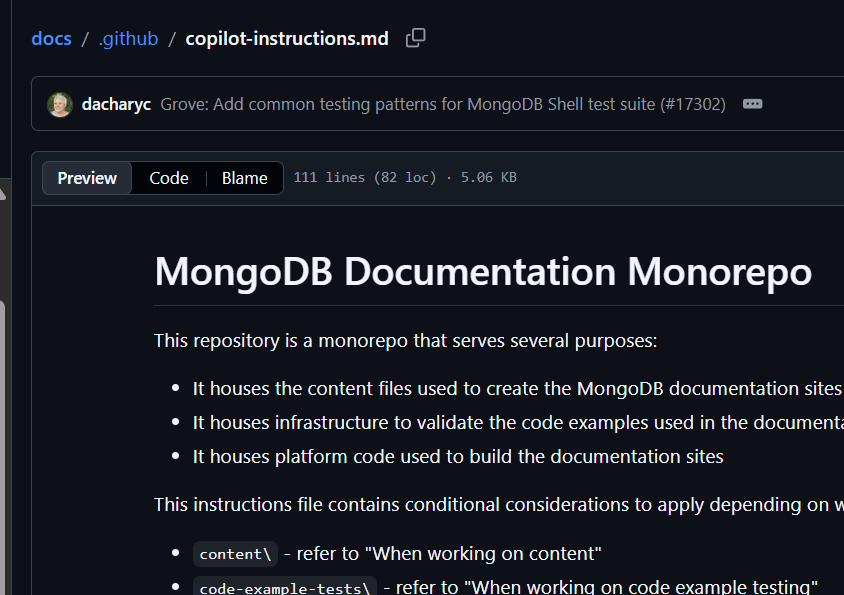Open the docs breadcrumb link

[51, 38]
